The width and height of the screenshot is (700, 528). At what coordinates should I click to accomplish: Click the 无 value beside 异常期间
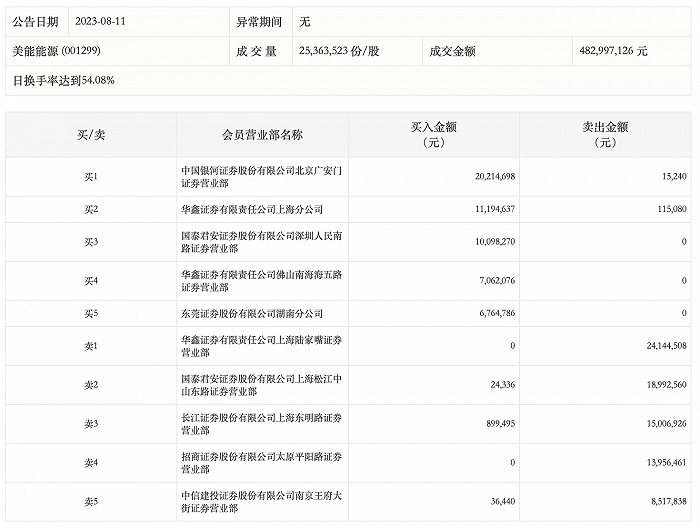[305, 21]
